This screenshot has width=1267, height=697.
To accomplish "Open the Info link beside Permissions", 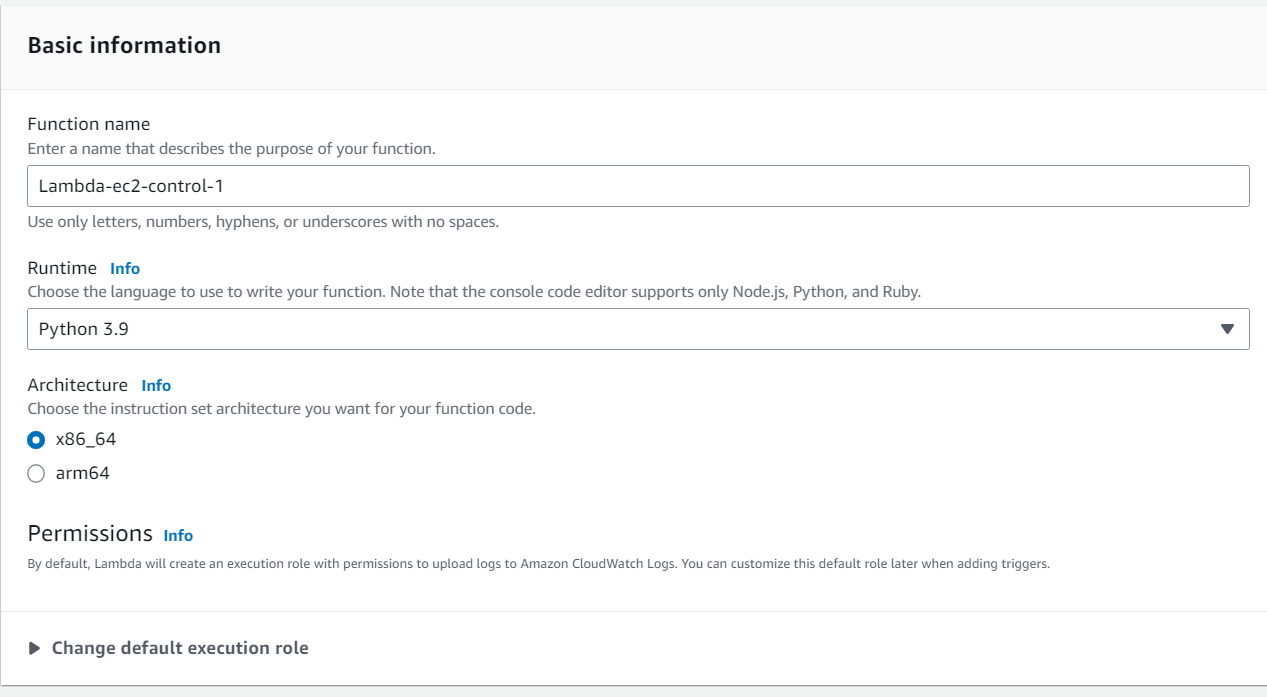I will pyautogui.click(x=178, y=535).
